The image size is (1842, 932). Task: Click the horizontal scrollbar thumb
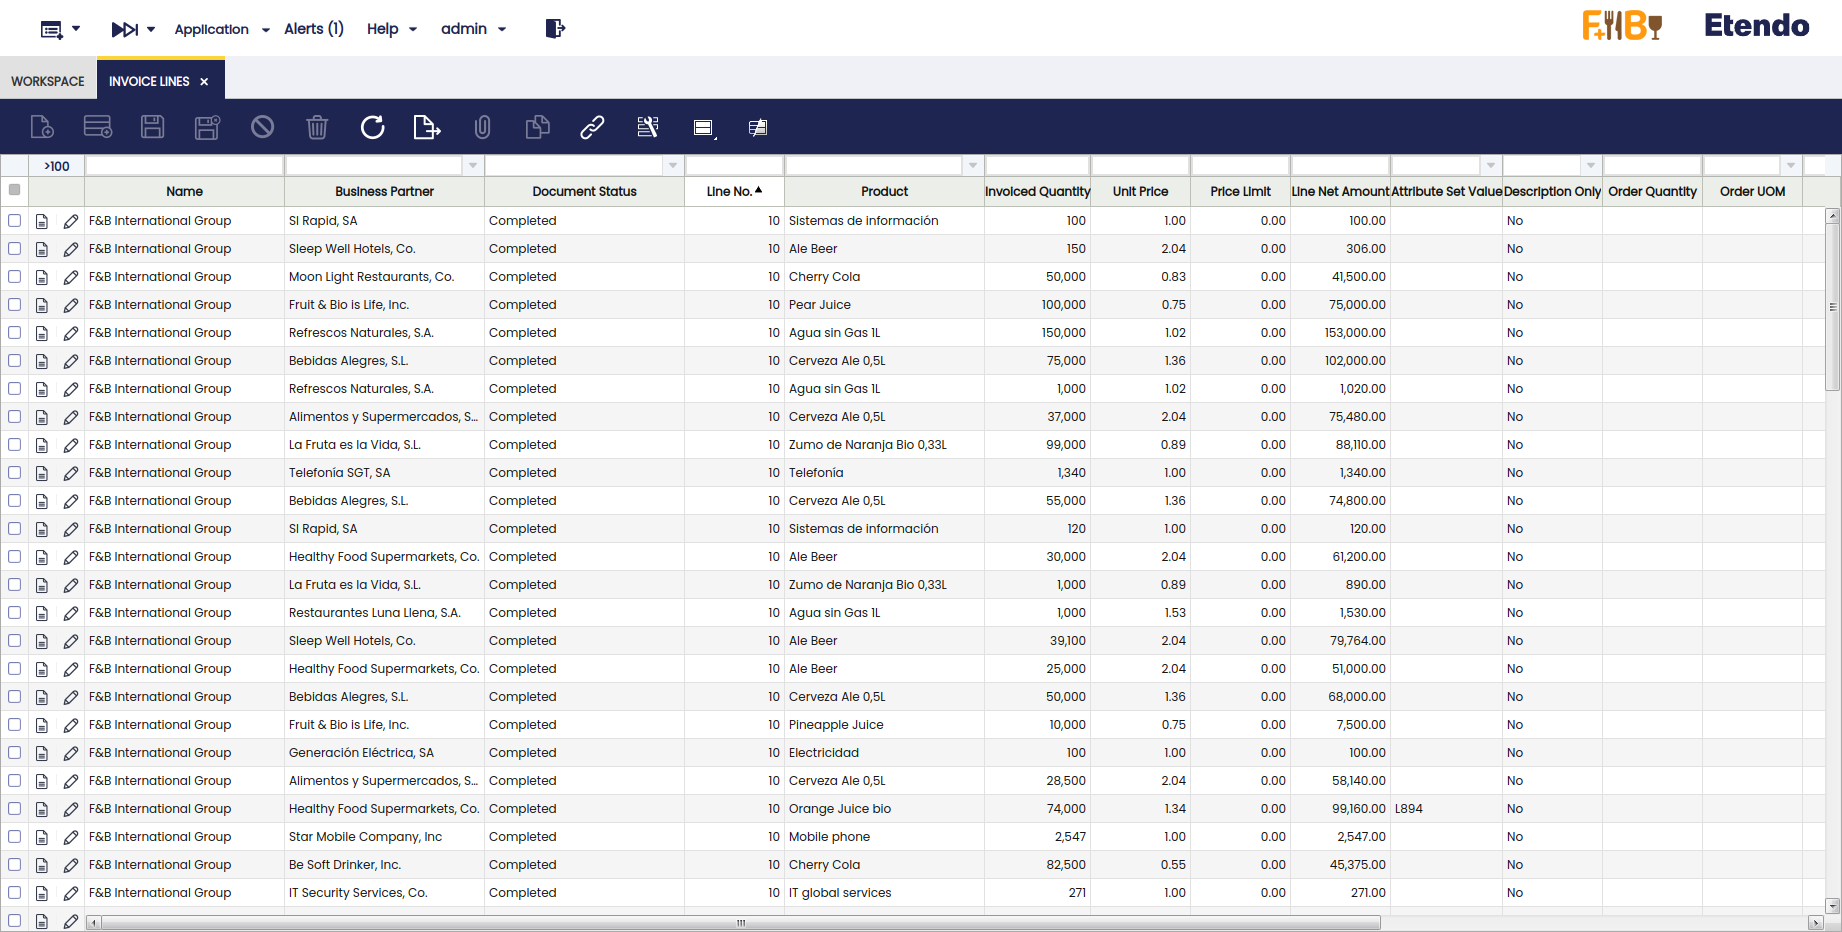click(741, 923)
